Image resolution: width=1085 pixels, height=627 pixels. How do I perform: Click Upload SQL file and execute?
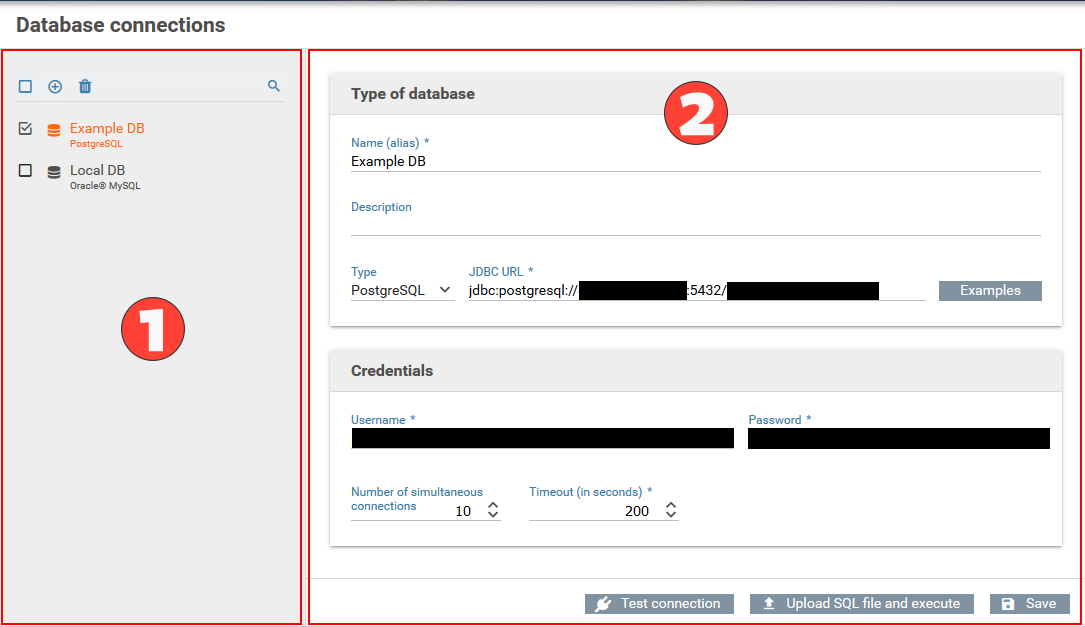(x=872, y=604)
